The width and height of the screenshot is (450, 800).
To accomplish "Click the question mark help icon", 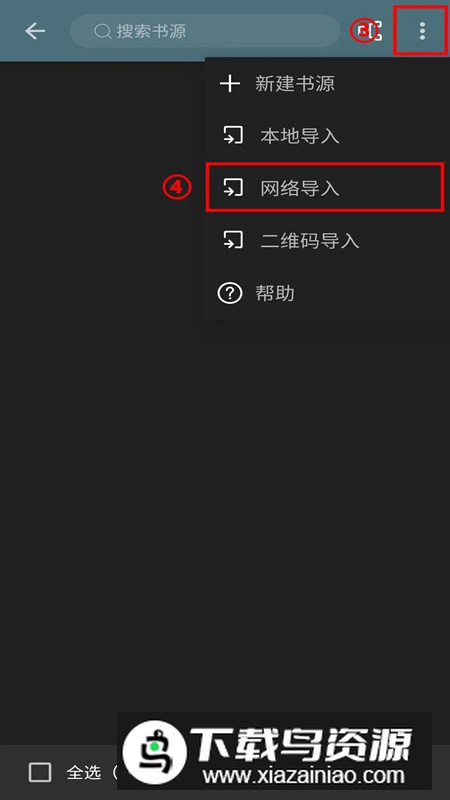I will [230, 293].
